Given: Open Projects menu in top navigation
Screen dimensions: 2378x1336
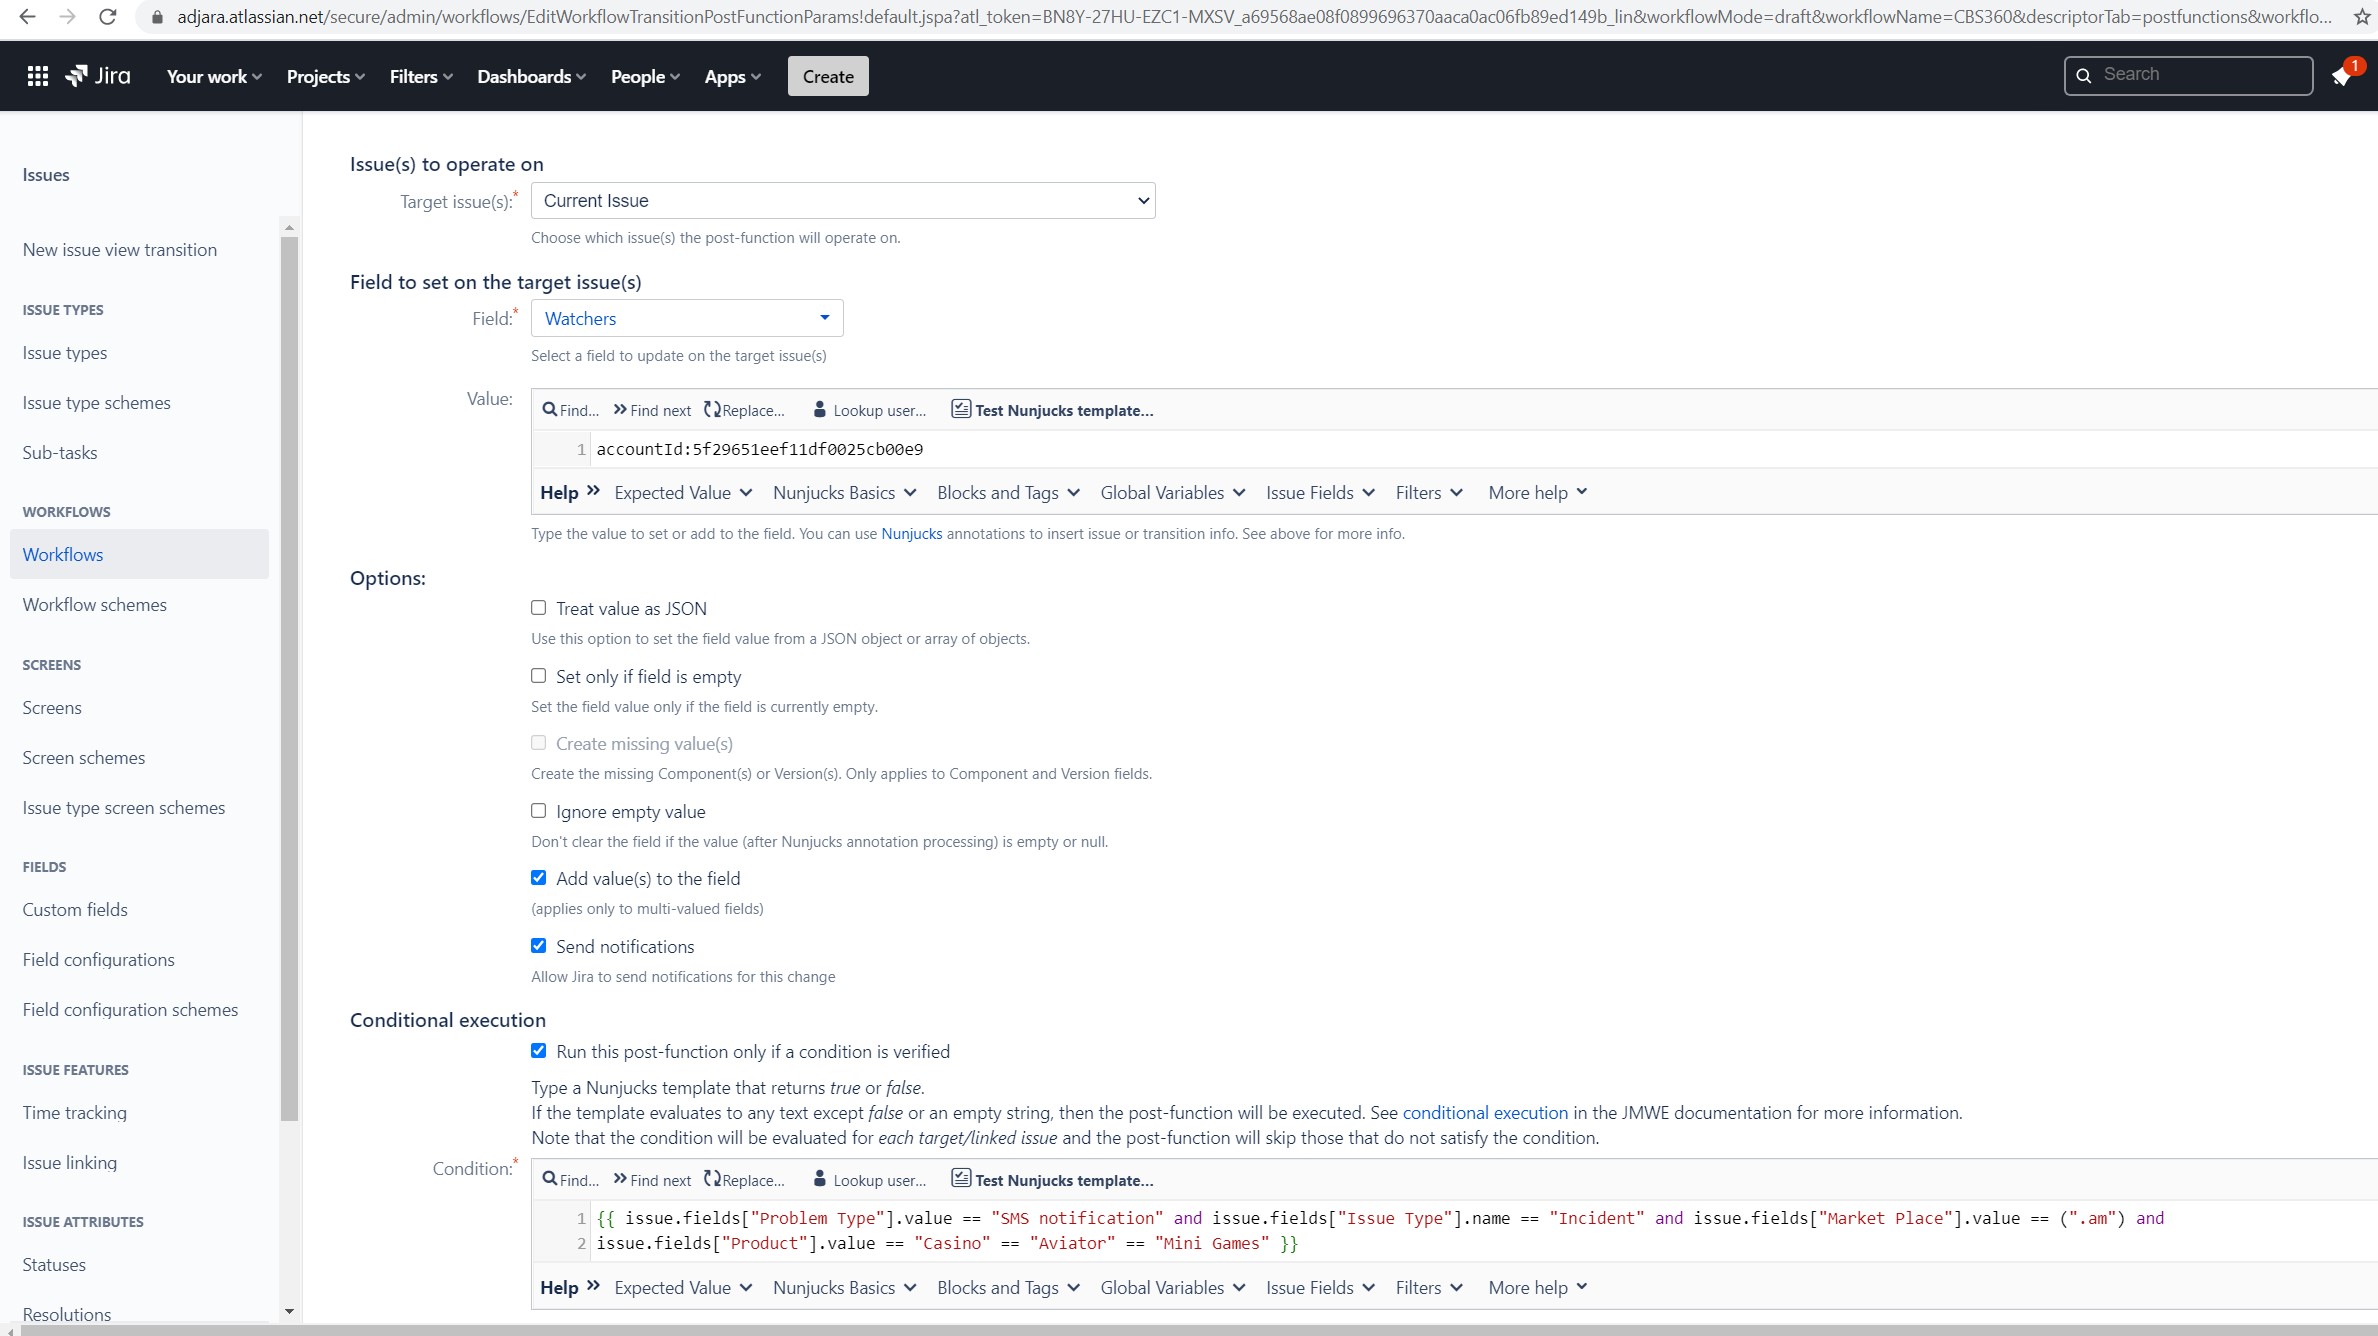Looking at the screenshot, I should pyautogui.click(x=326, y=77).
